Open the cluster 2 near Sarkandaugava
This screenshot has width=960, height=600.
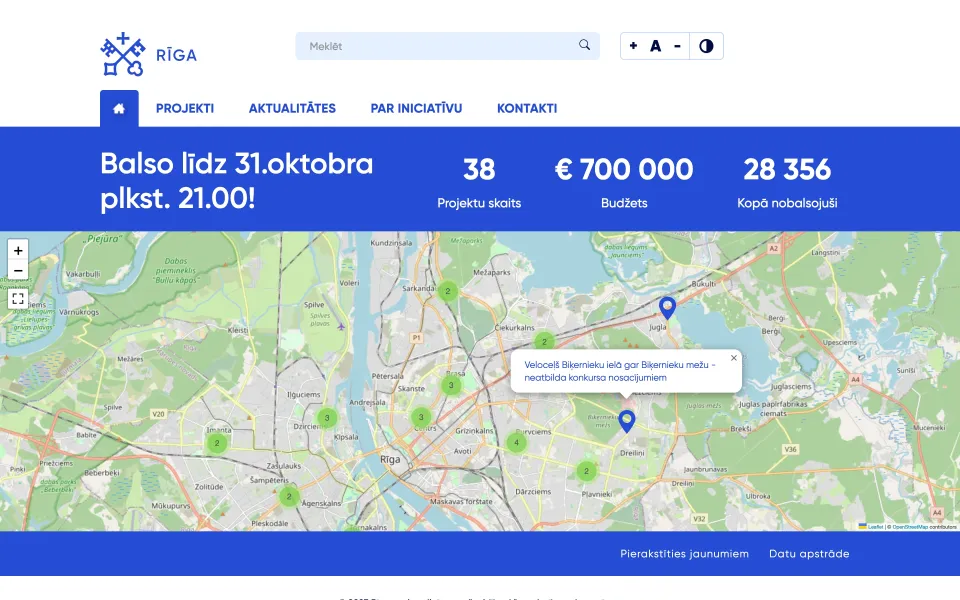coord(448,291)
